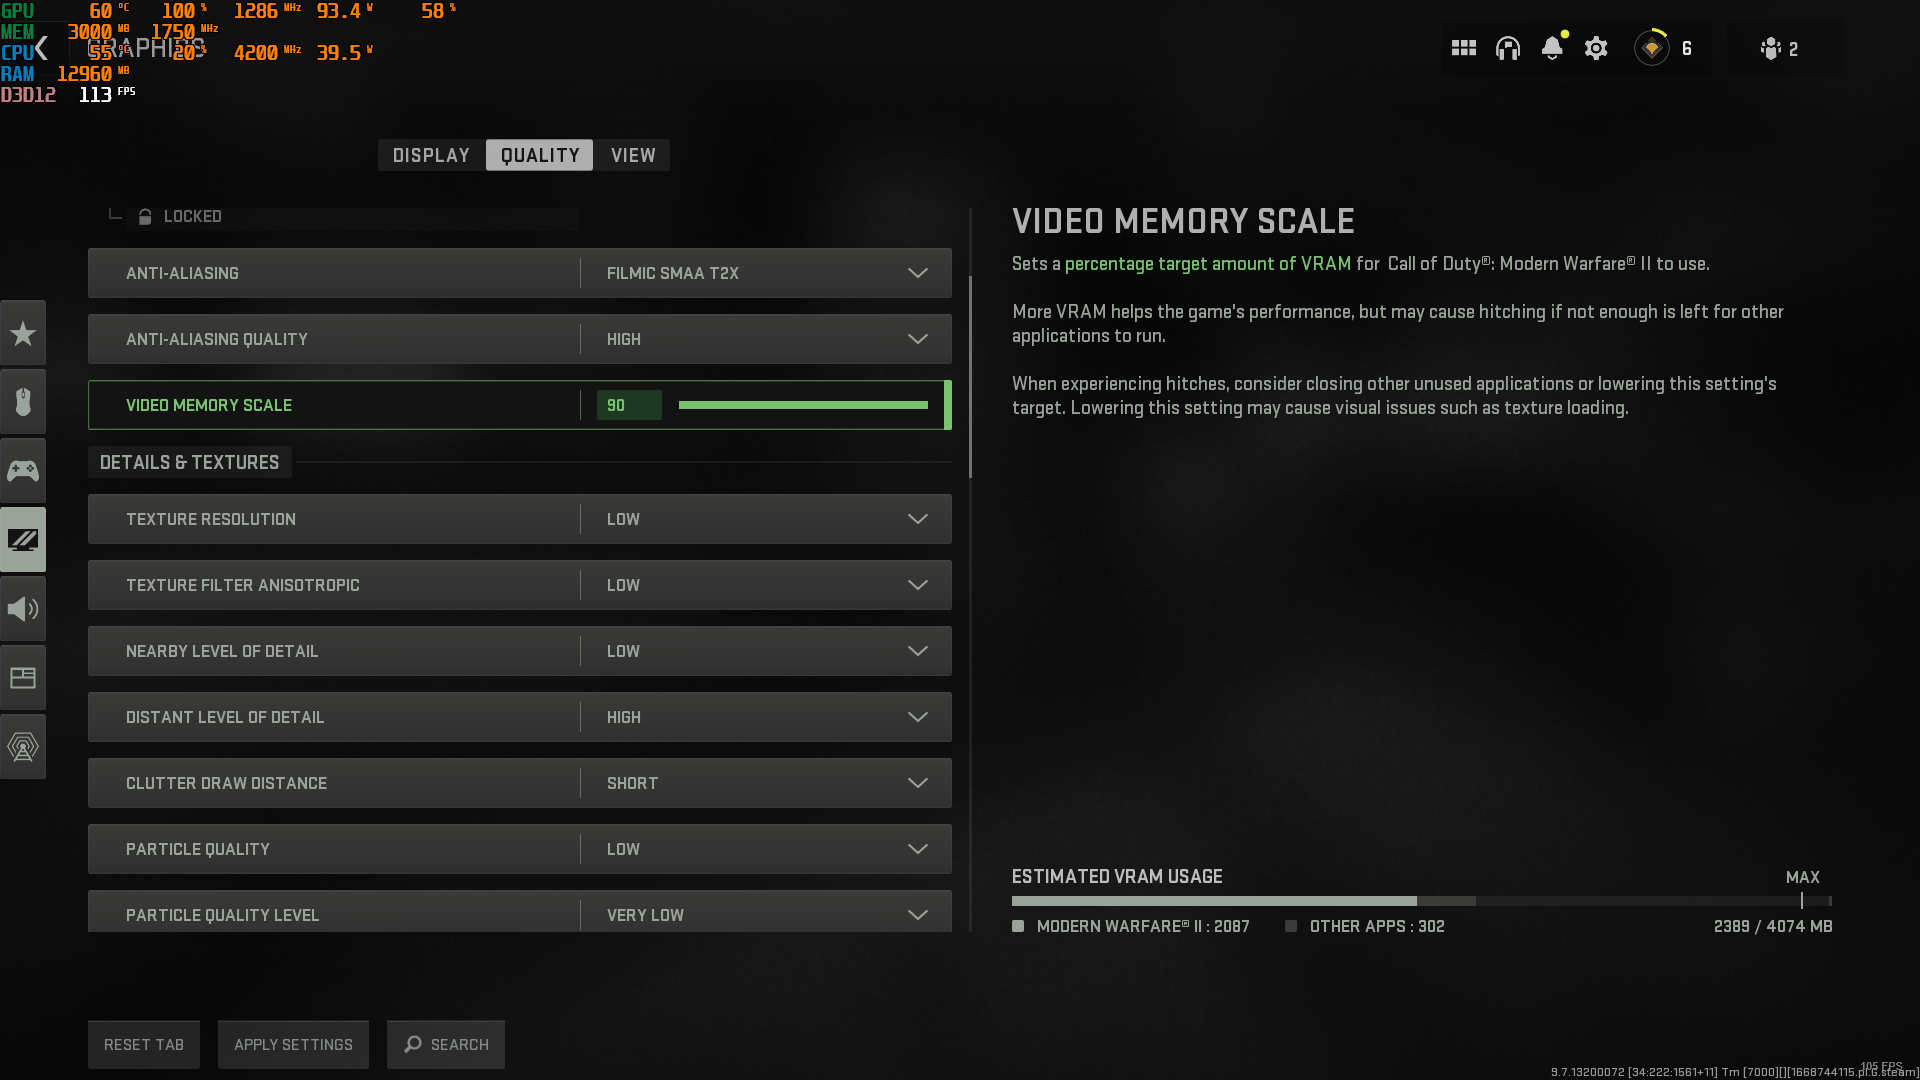Click the Apply Settings button
The width and height of the screenshot is (1920, 1080).
(293, 1044)
